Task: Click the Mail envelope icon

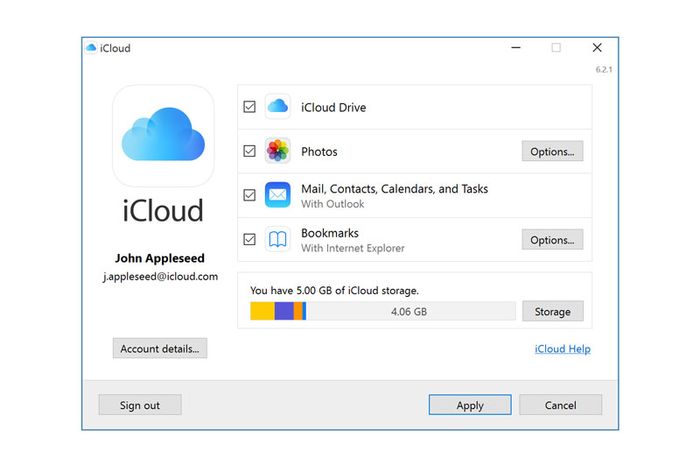Action: (278, 195)
